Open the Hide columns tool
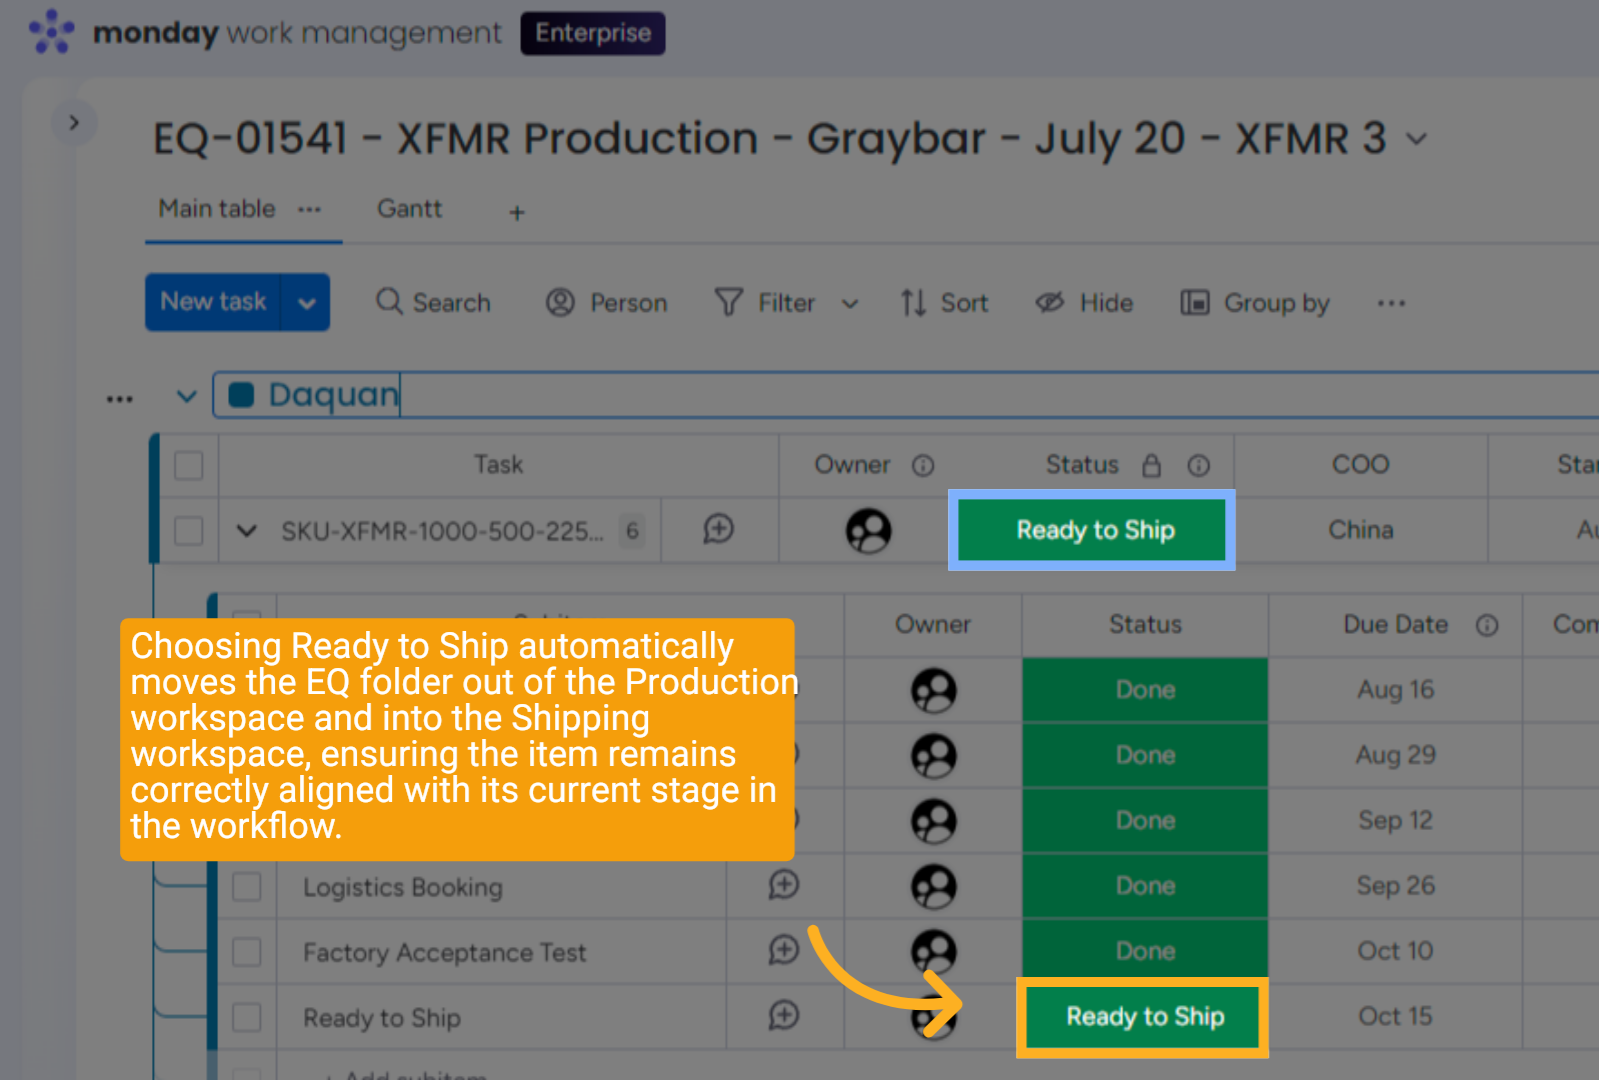 click(1084, 302)
